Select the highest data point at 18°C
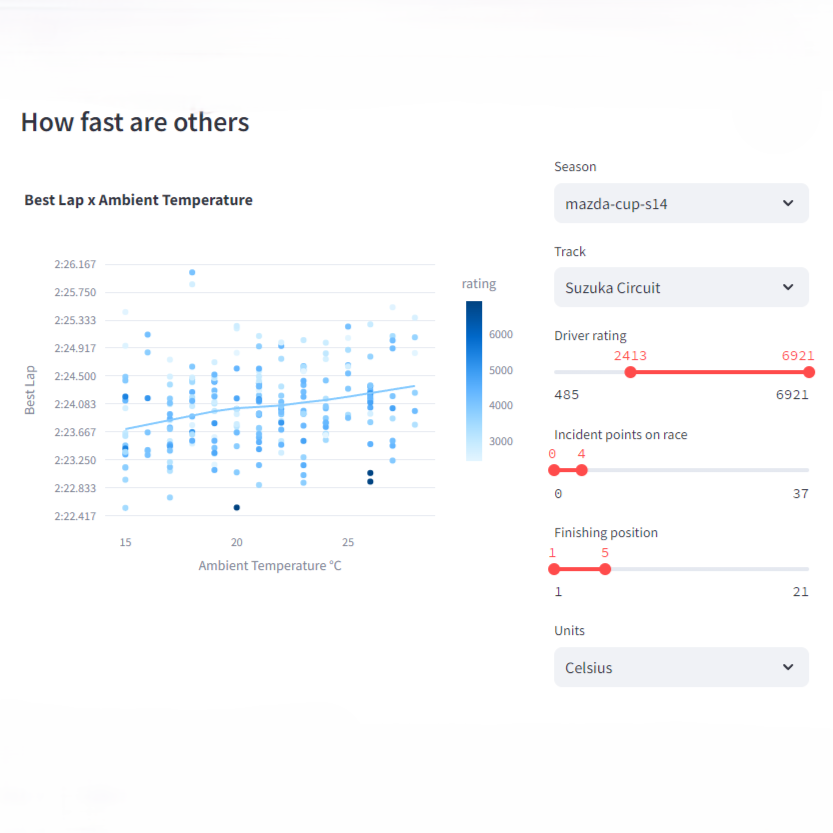This screenshot has width=833, height=833. point(192,272)
